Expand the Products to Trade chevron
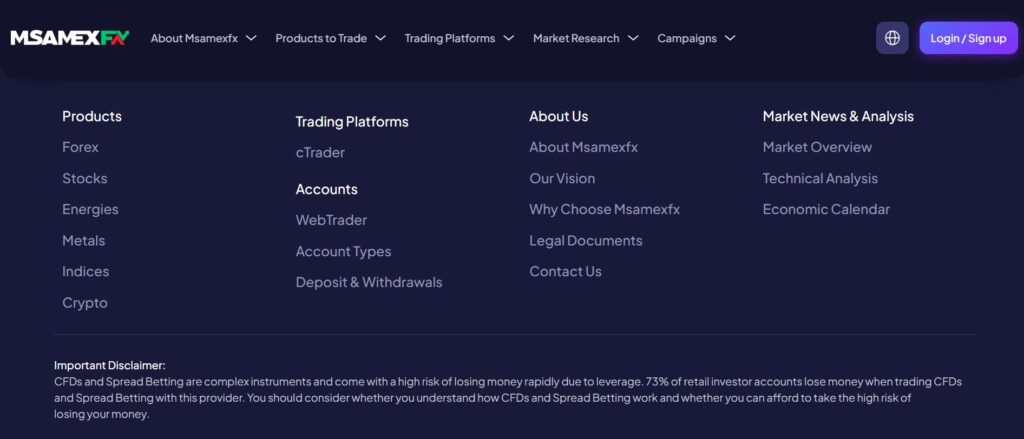 380,38
